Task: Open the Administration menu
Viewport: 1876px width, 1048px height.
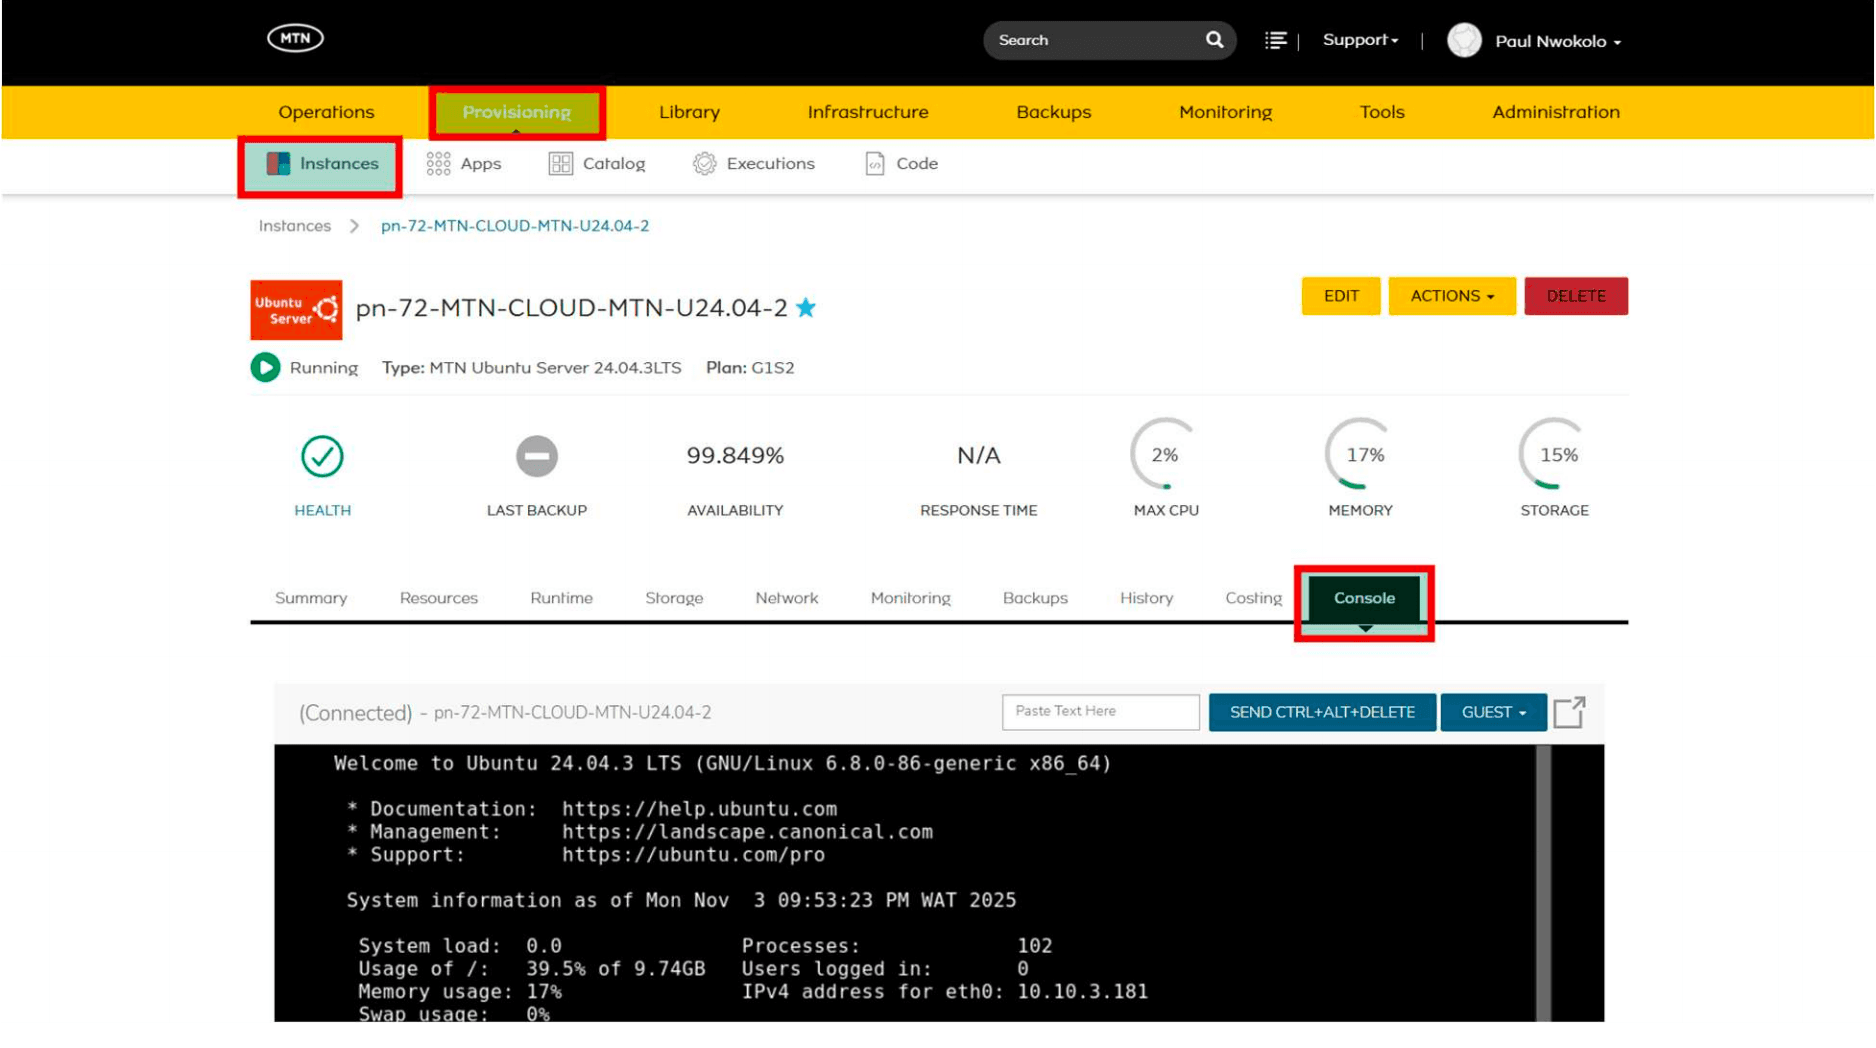Action: [x=1555, y=112]
